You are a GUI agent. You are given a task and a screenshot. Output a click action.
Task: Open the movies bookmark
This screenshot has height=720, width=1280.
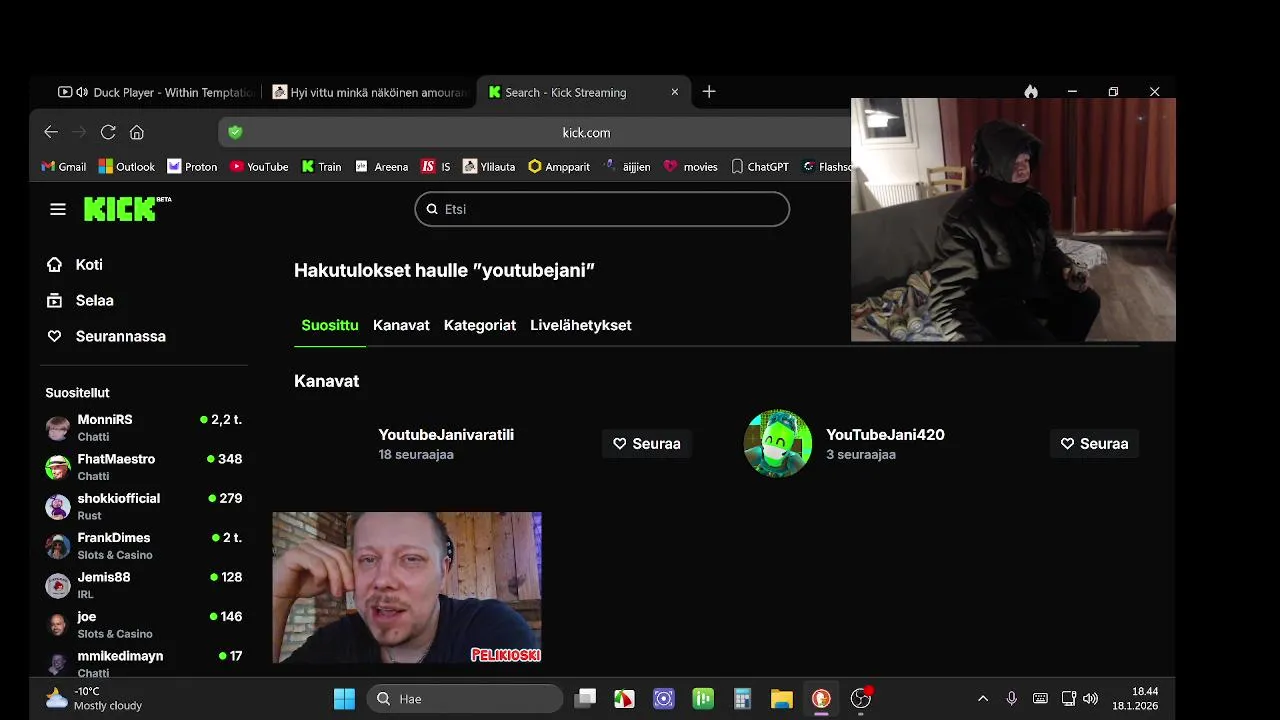click(691, 167)
